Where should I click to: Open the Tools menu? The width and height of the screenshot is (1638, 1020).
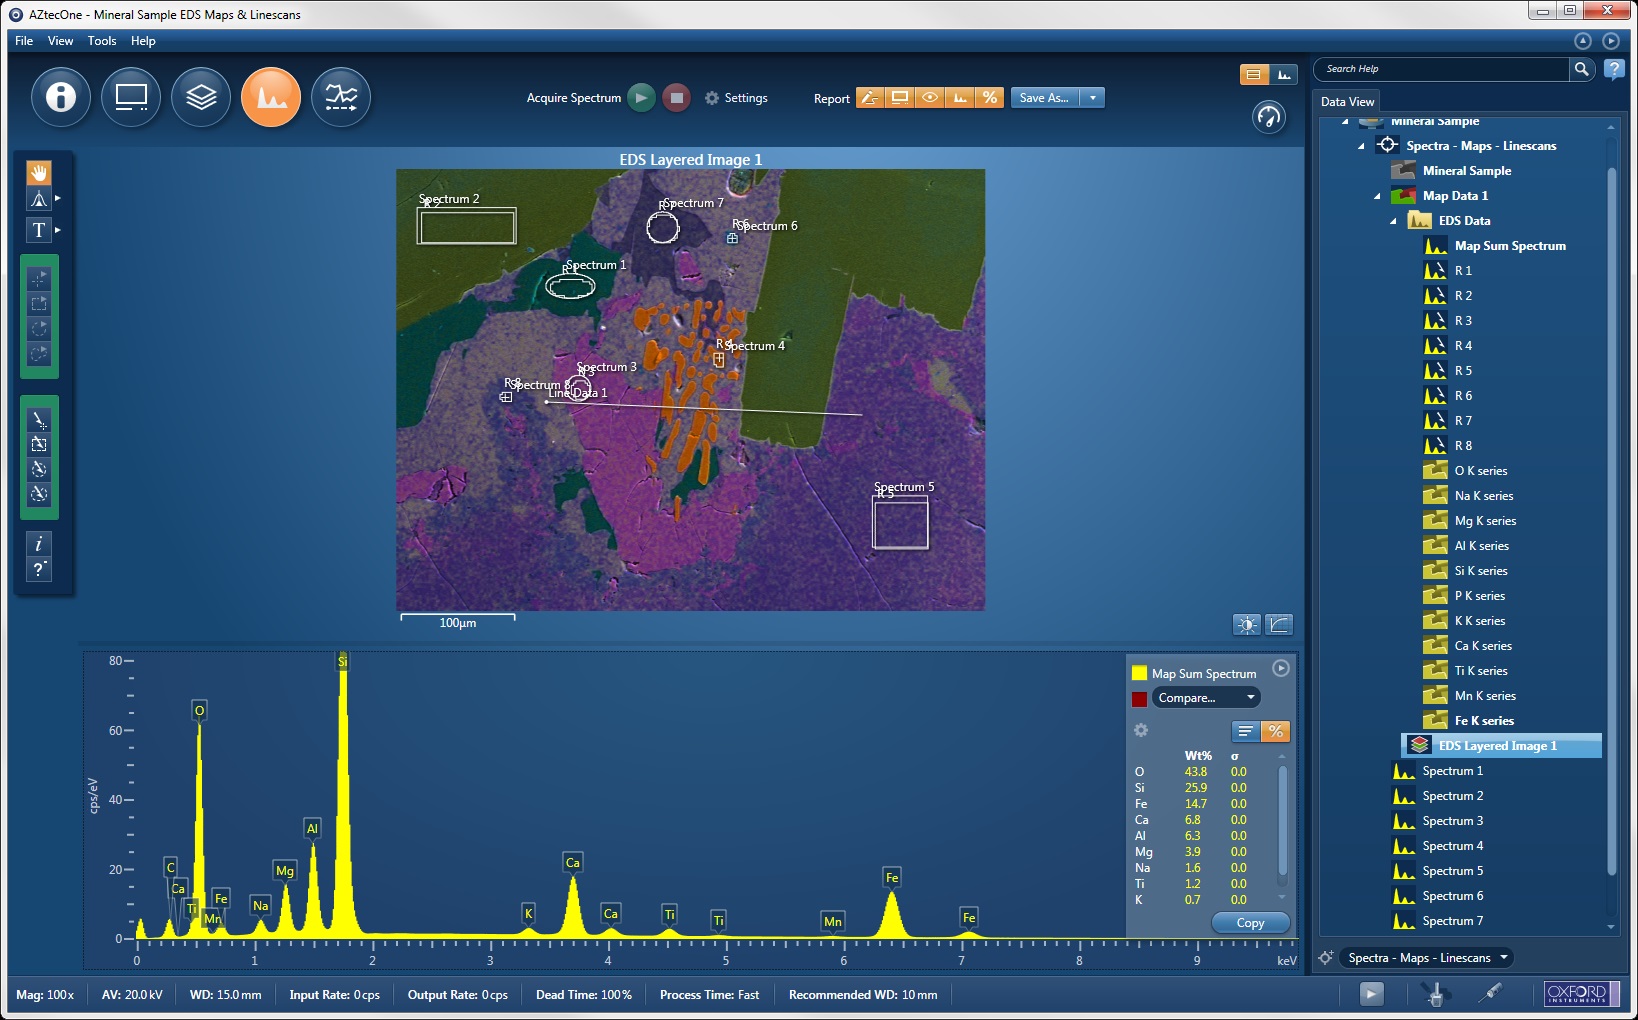pos(101,41)
